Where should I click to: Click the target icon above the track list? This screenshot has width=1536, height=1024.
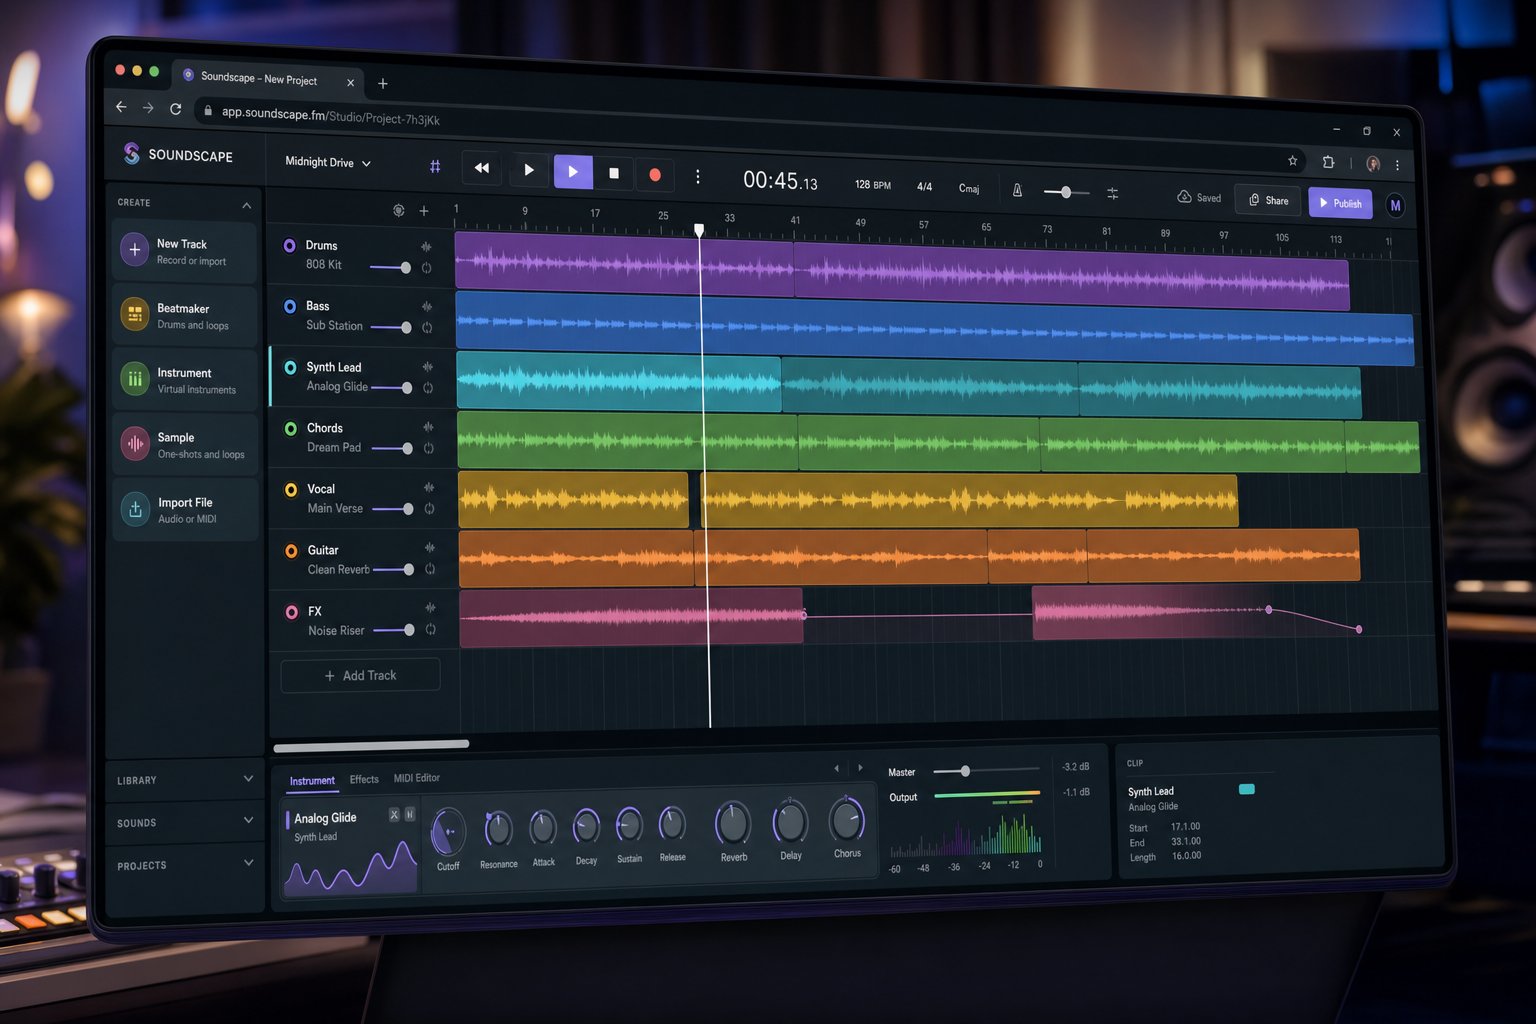[x=399, y=210]
